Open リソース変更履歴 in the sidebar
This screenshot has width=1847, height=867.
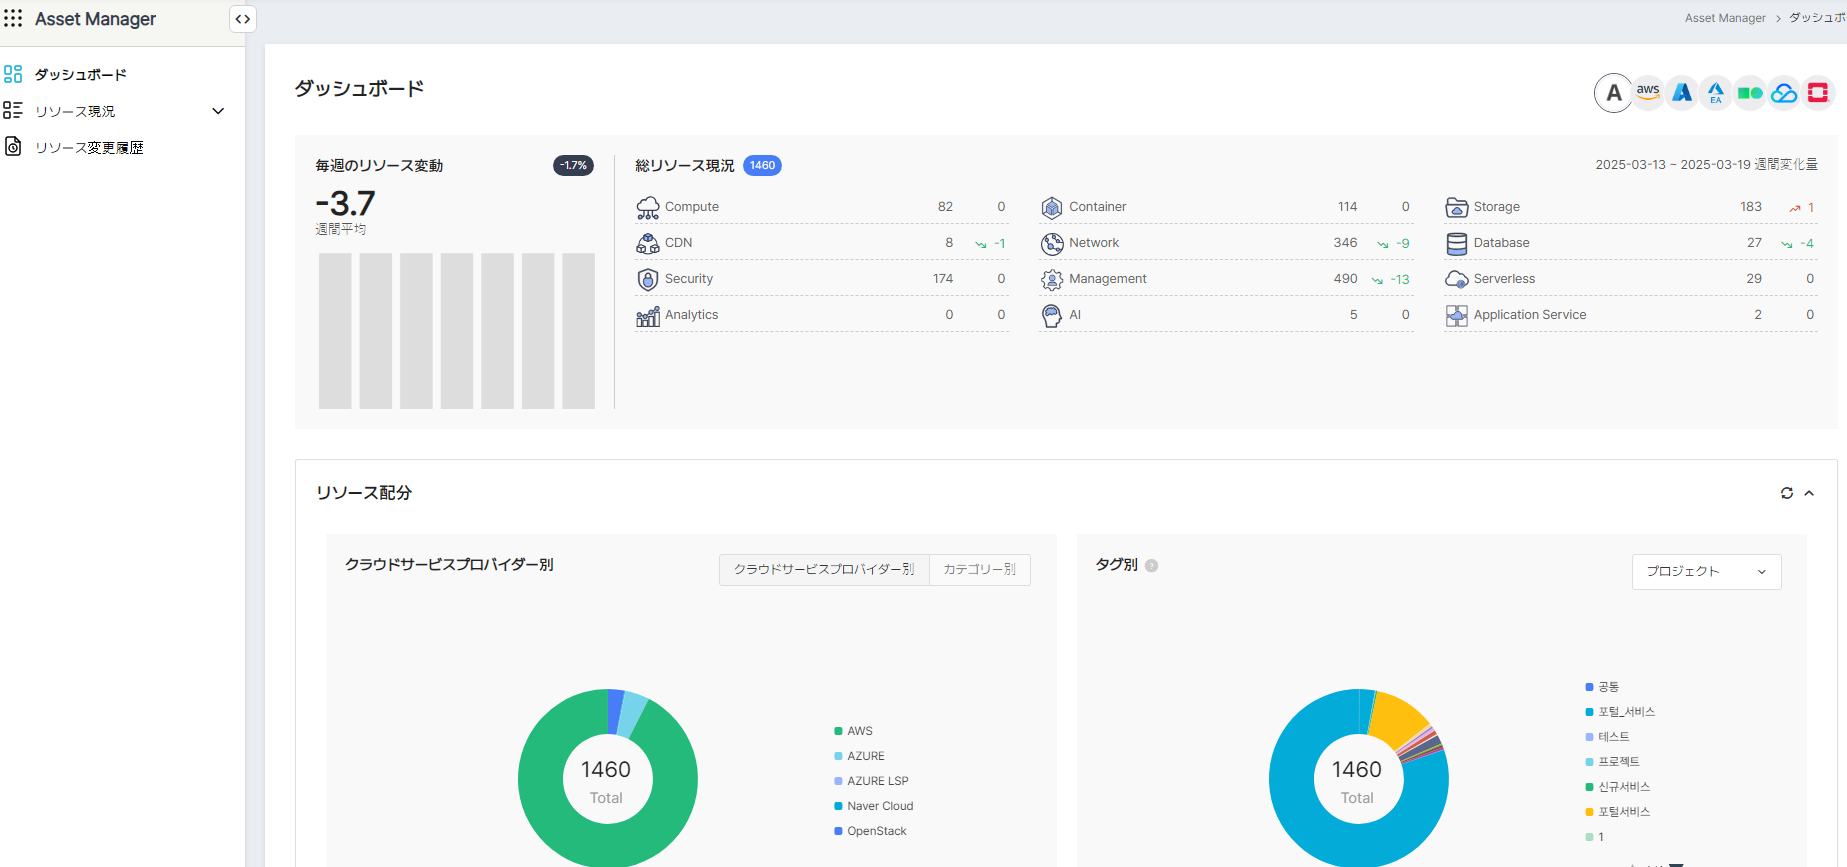89,147
